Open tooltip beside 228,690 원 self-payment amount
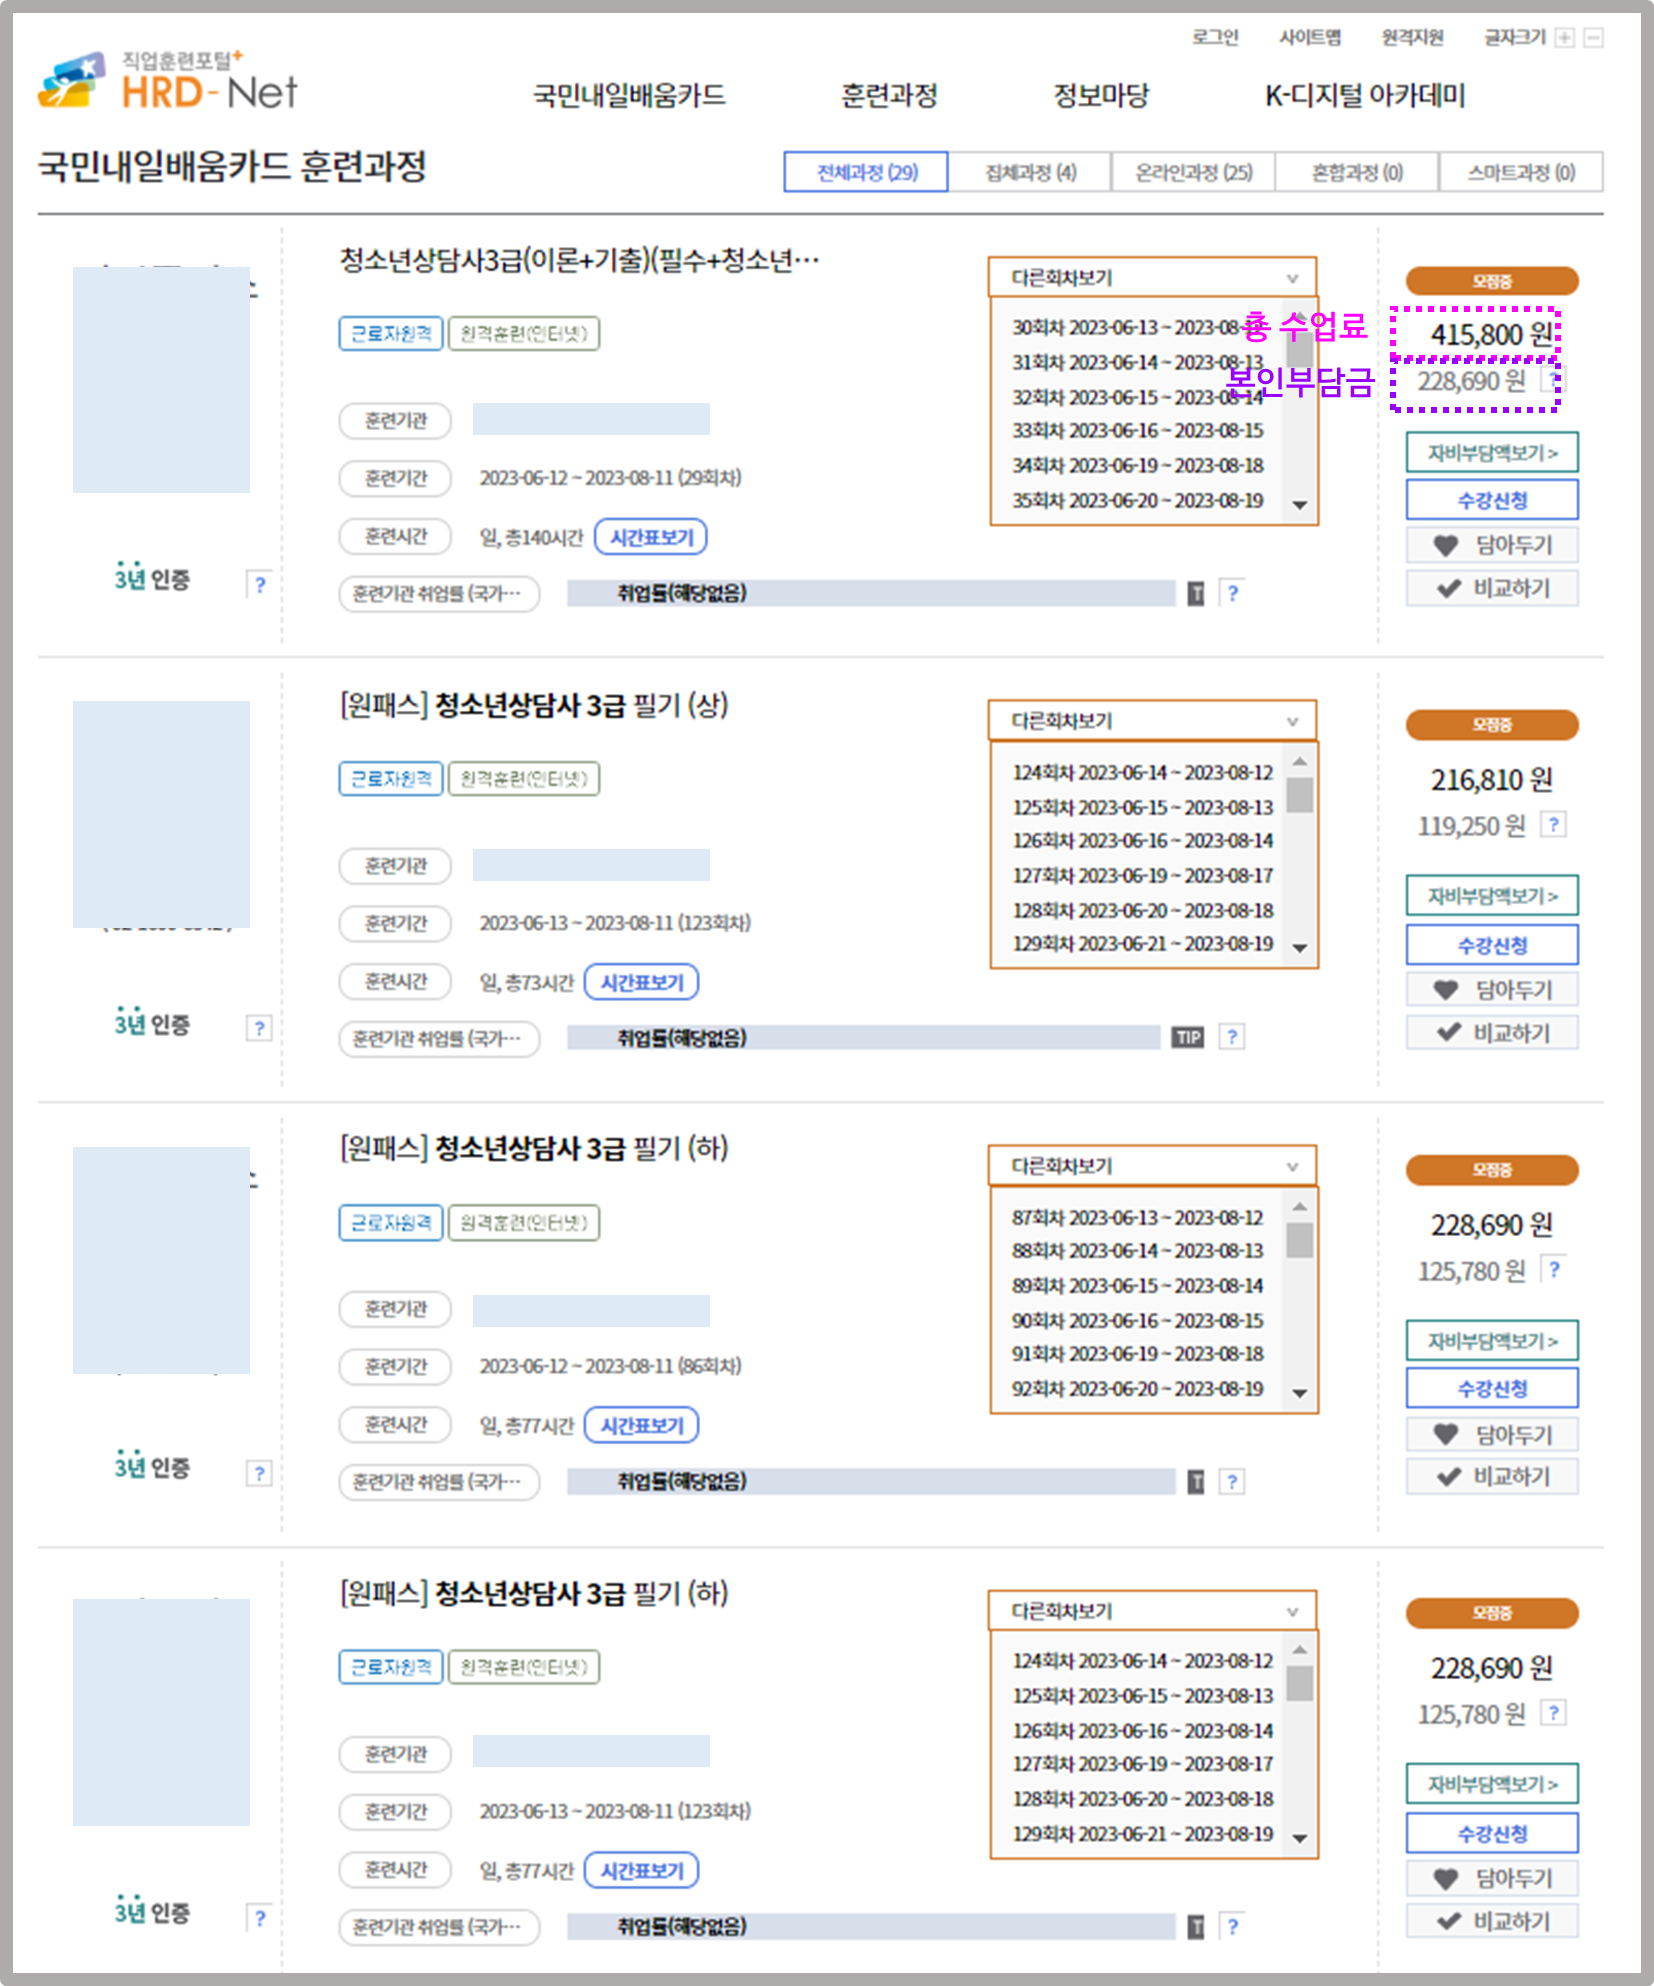The image size is (1654, 1986). 1553,380
